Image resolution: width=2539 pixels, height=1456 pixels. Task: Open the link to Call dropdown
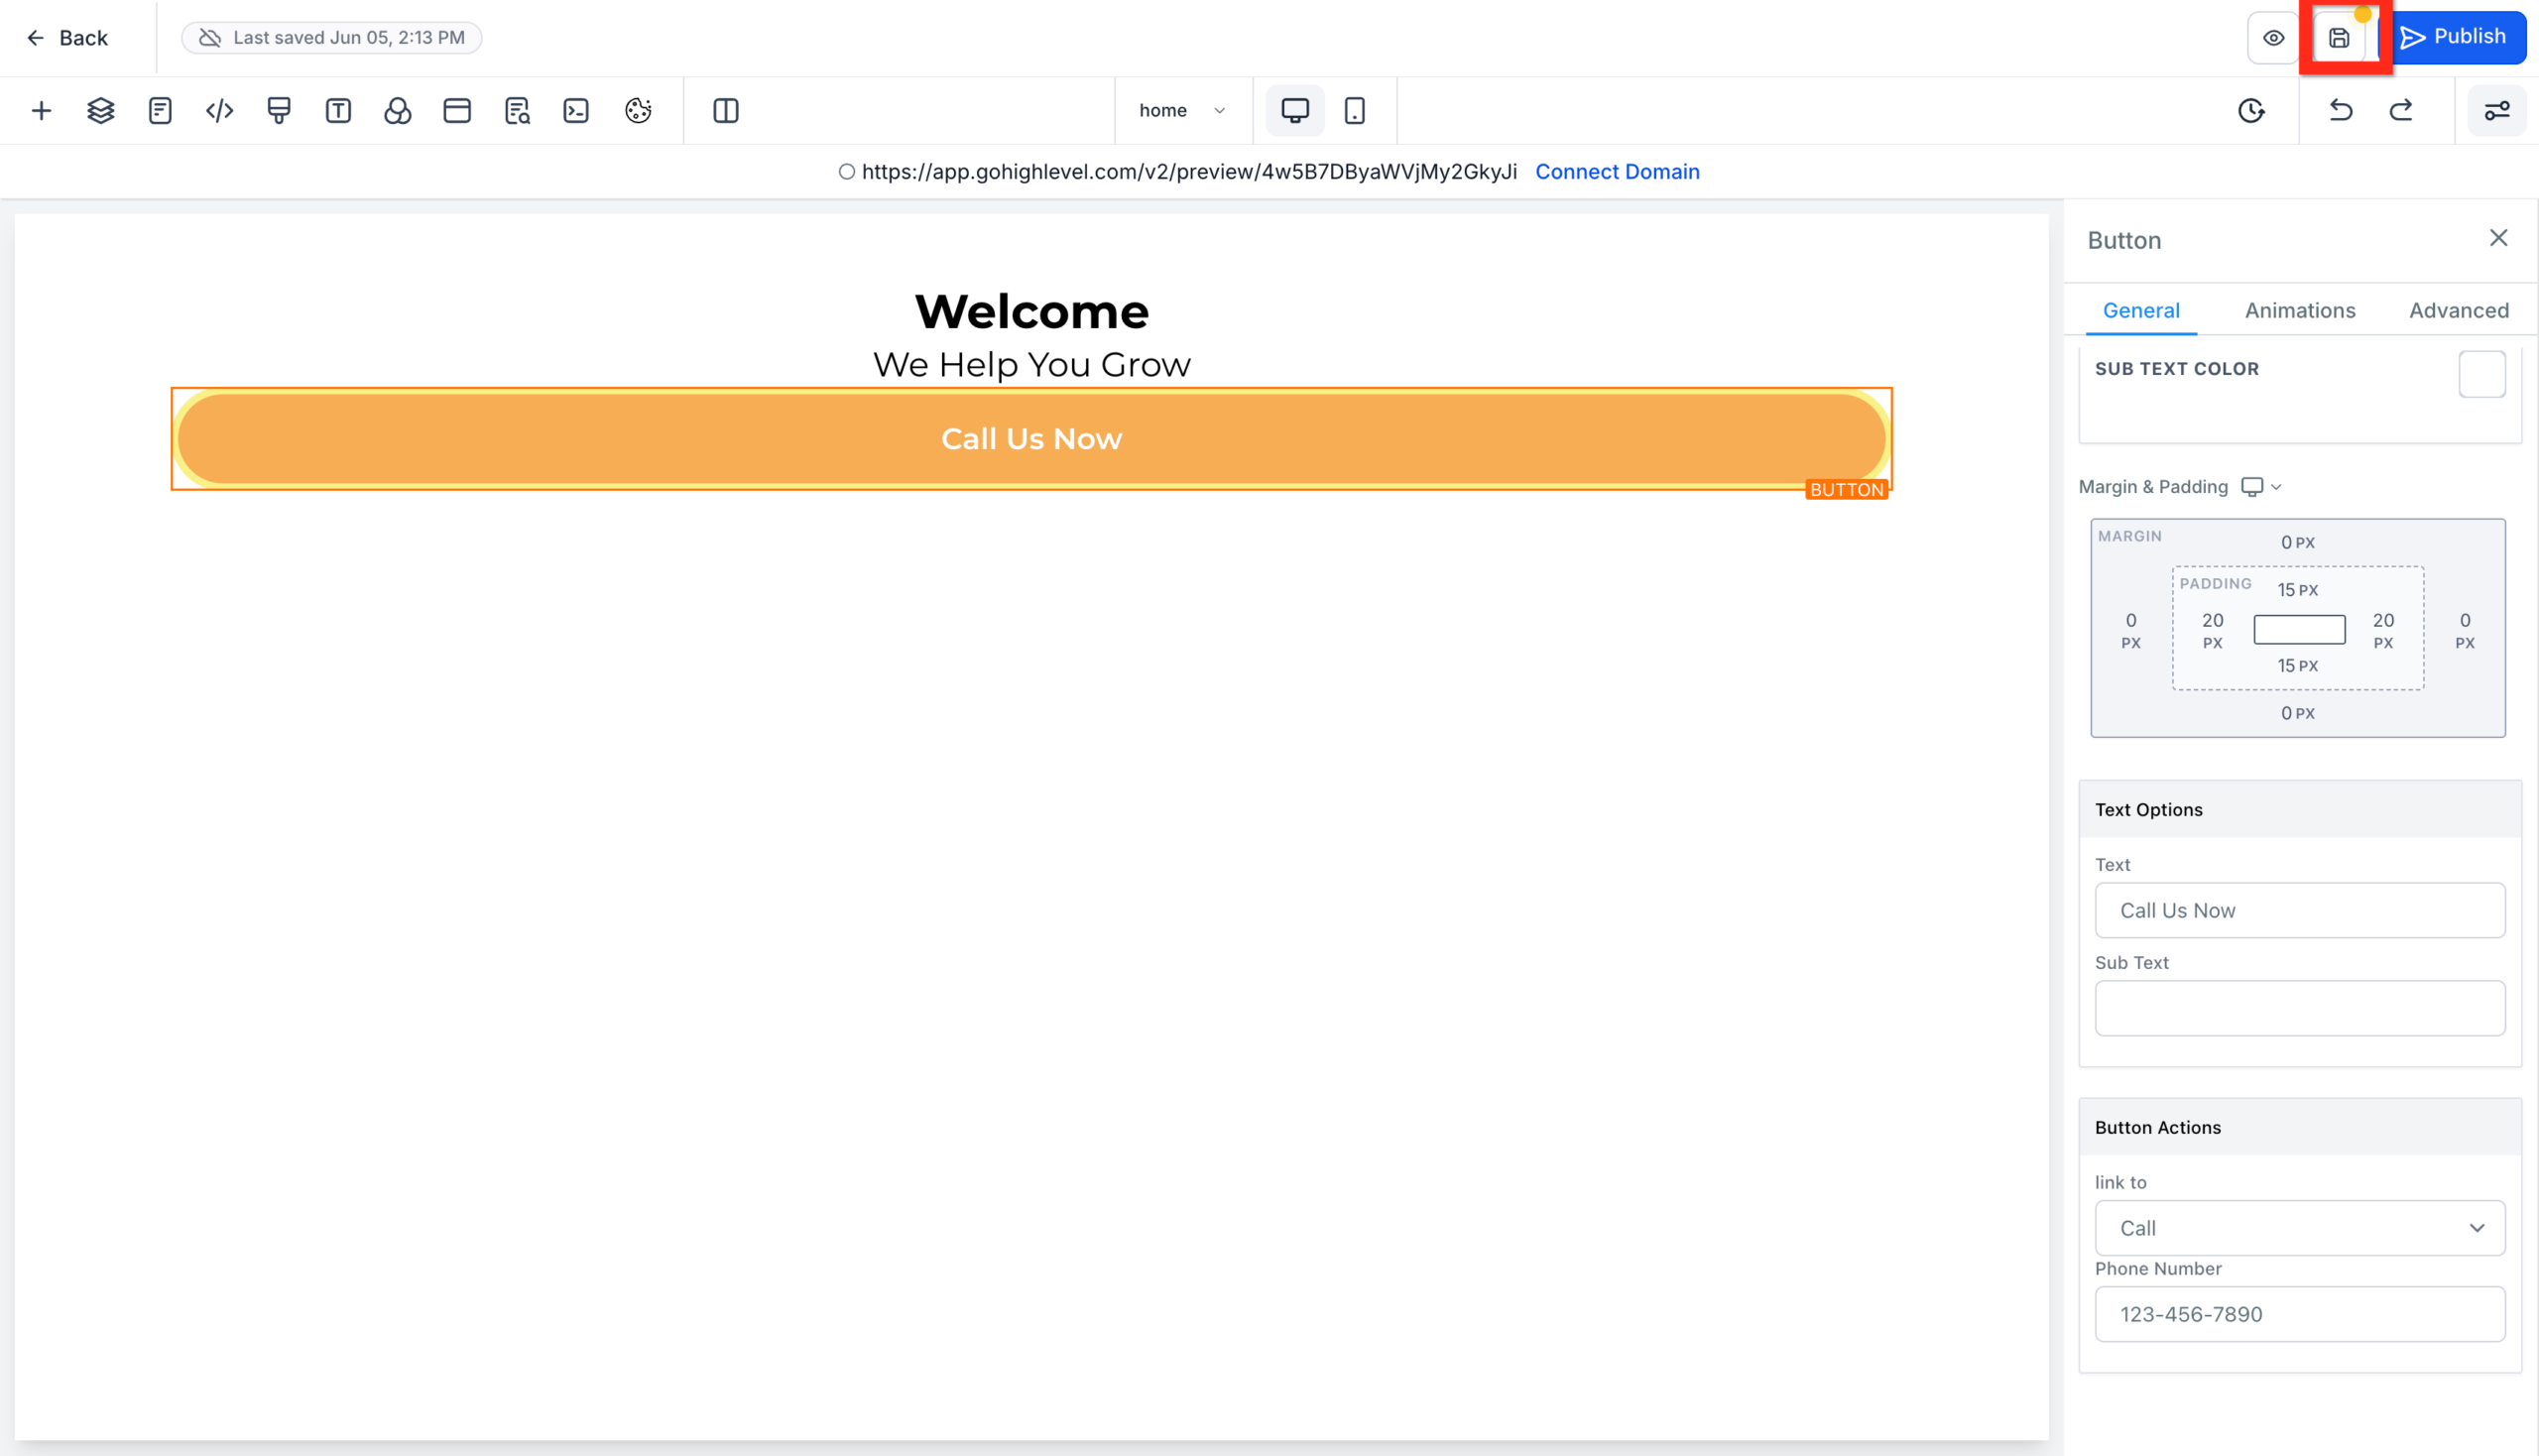(2299, 1228)
